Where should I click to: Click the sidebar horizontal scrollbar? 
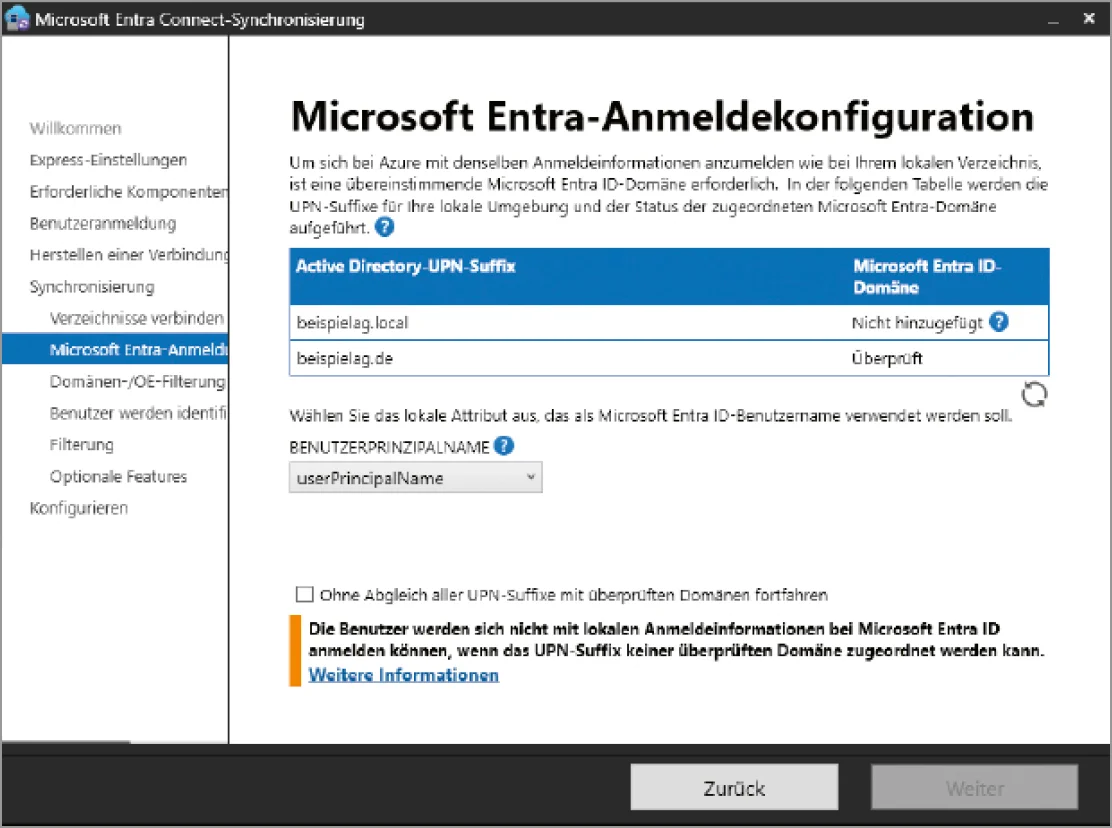tap(67, 742)
